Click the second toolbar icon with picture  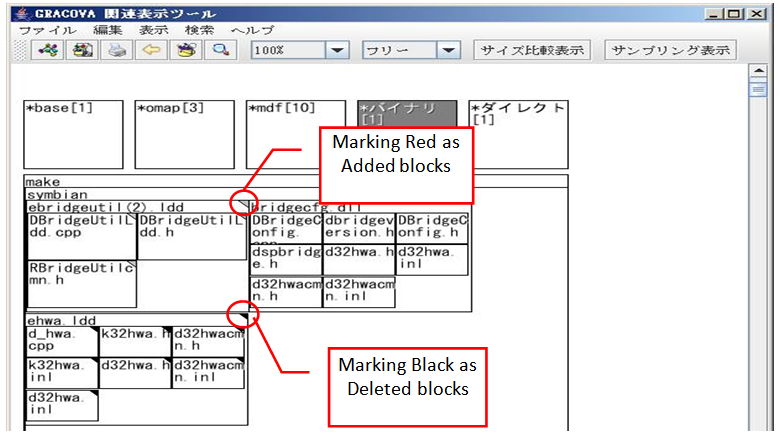84,50
